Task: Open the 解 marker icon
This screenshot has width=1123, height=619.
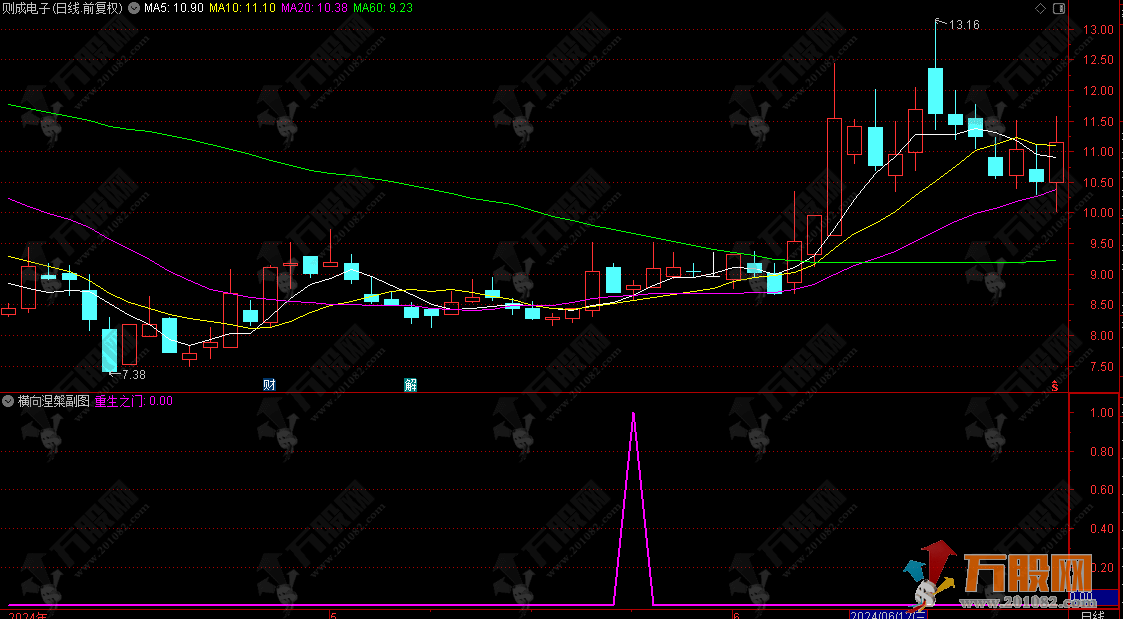Action: click(x=410, y=385)
